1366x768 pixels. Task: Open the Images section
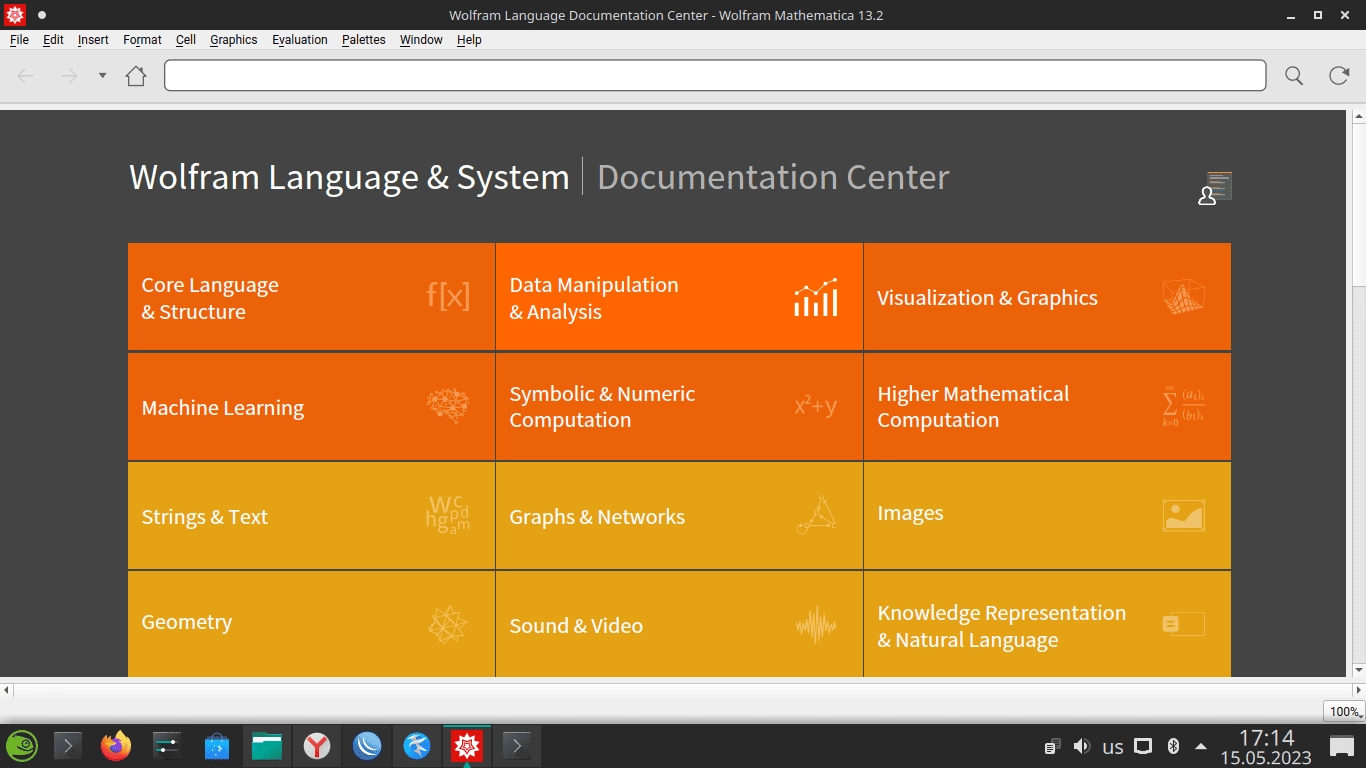coord(1047,516)
